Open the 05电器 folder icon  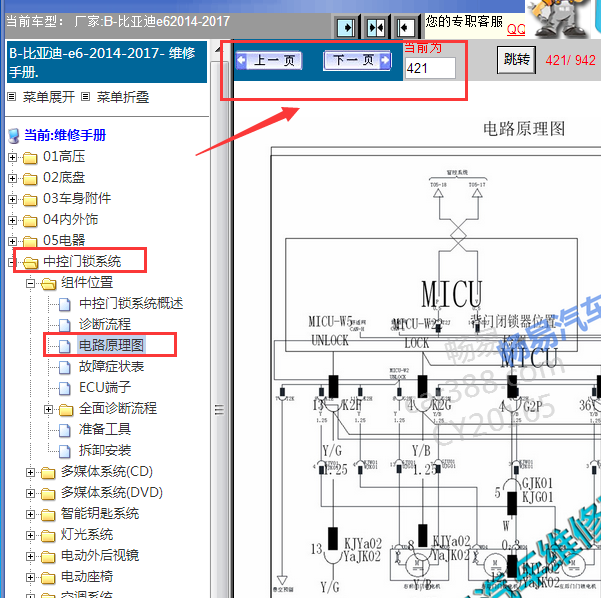pos(30,241)
